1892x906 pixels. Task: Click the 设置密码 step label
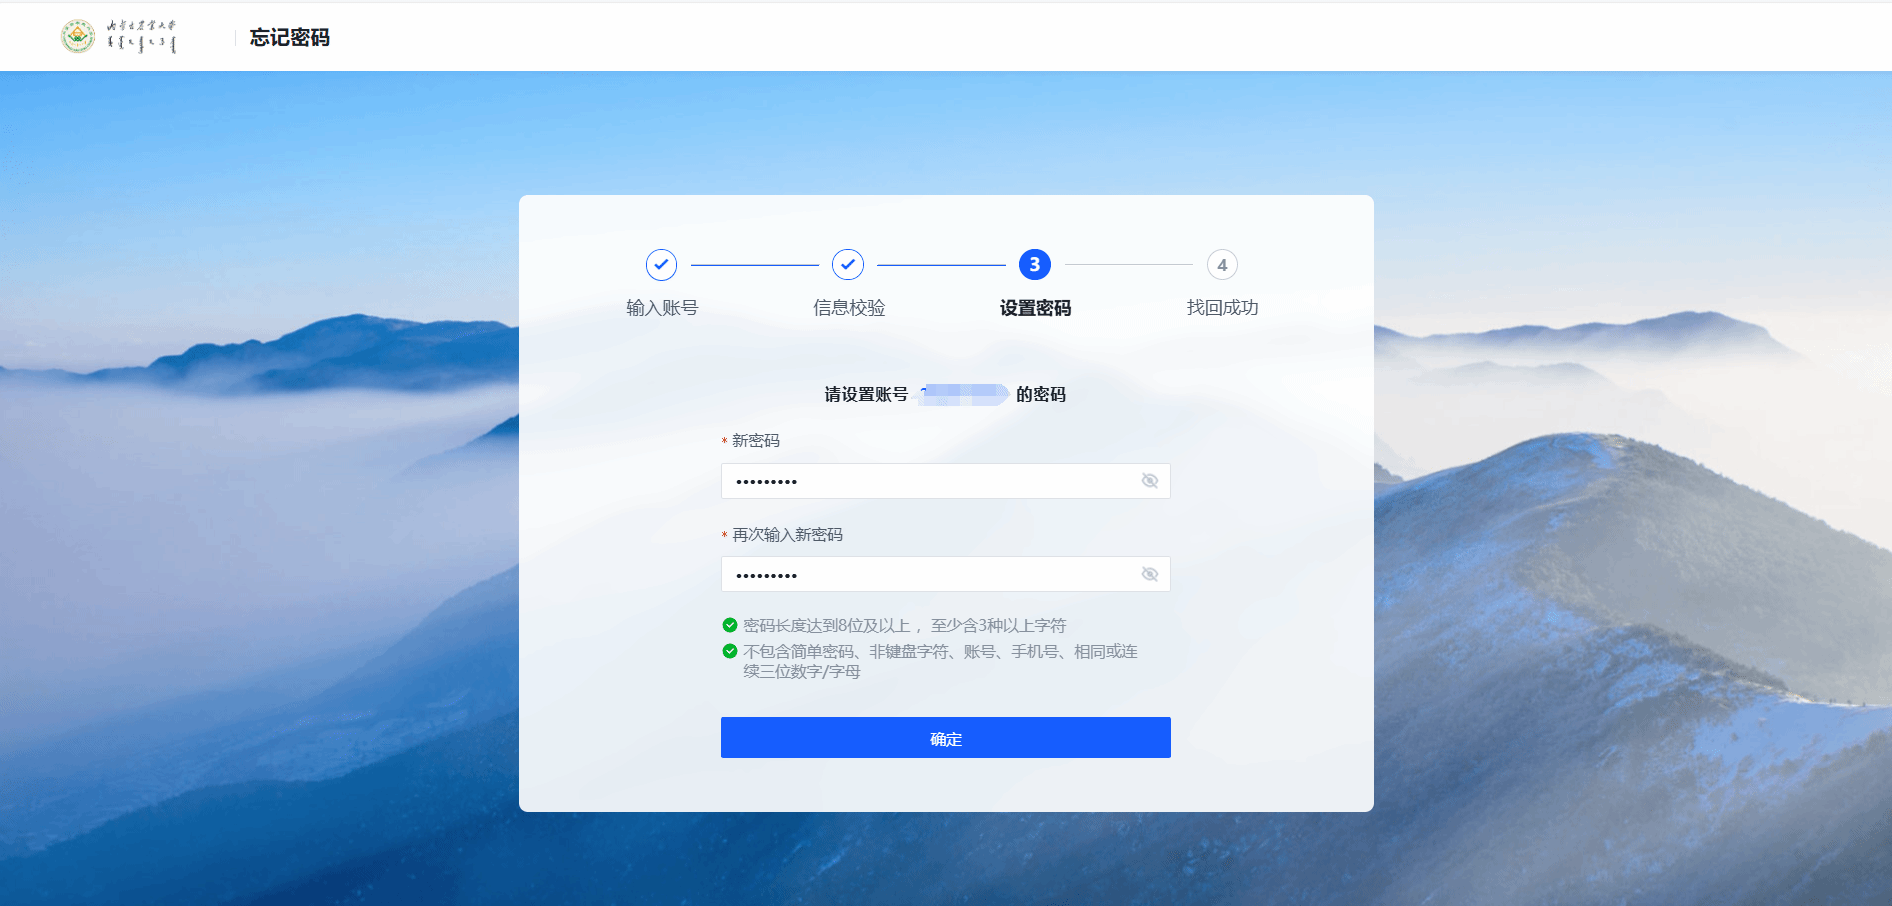tap(1035, 308)
